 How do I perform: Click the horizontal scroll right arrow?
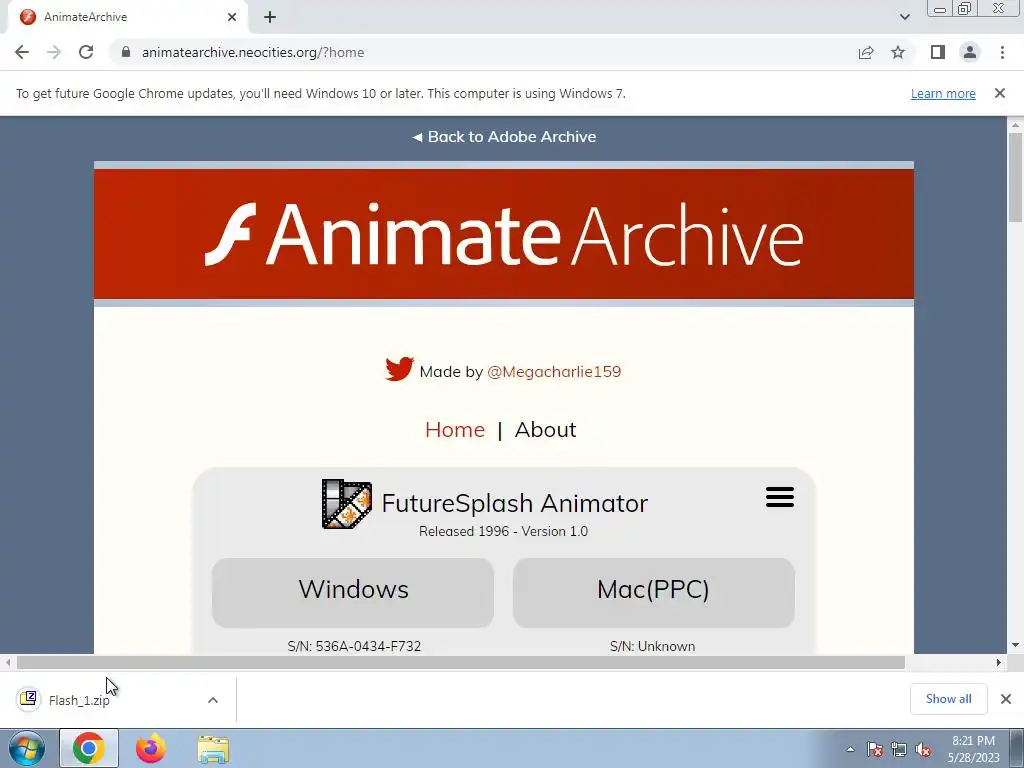click(998, 663)
